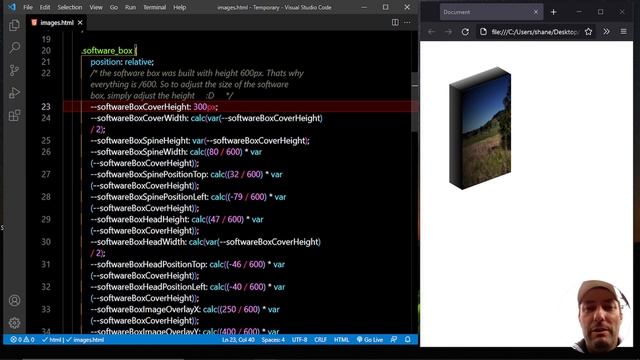Change encoding via UTF-8 status item
This screenshot has width=640, height=360.
[x=299, y=340]
